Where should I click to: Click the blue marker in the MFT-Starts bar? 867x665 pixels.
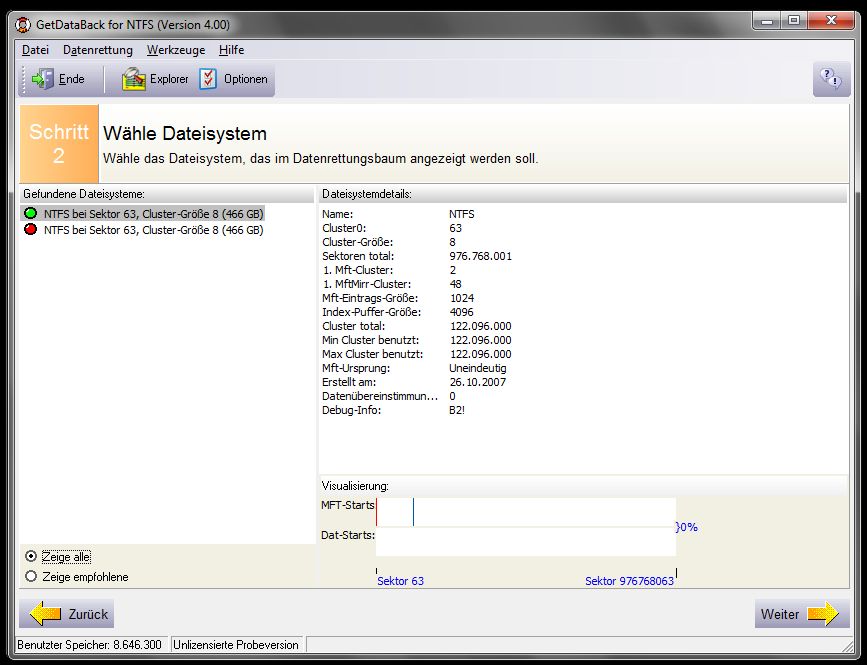pos(413,512)
